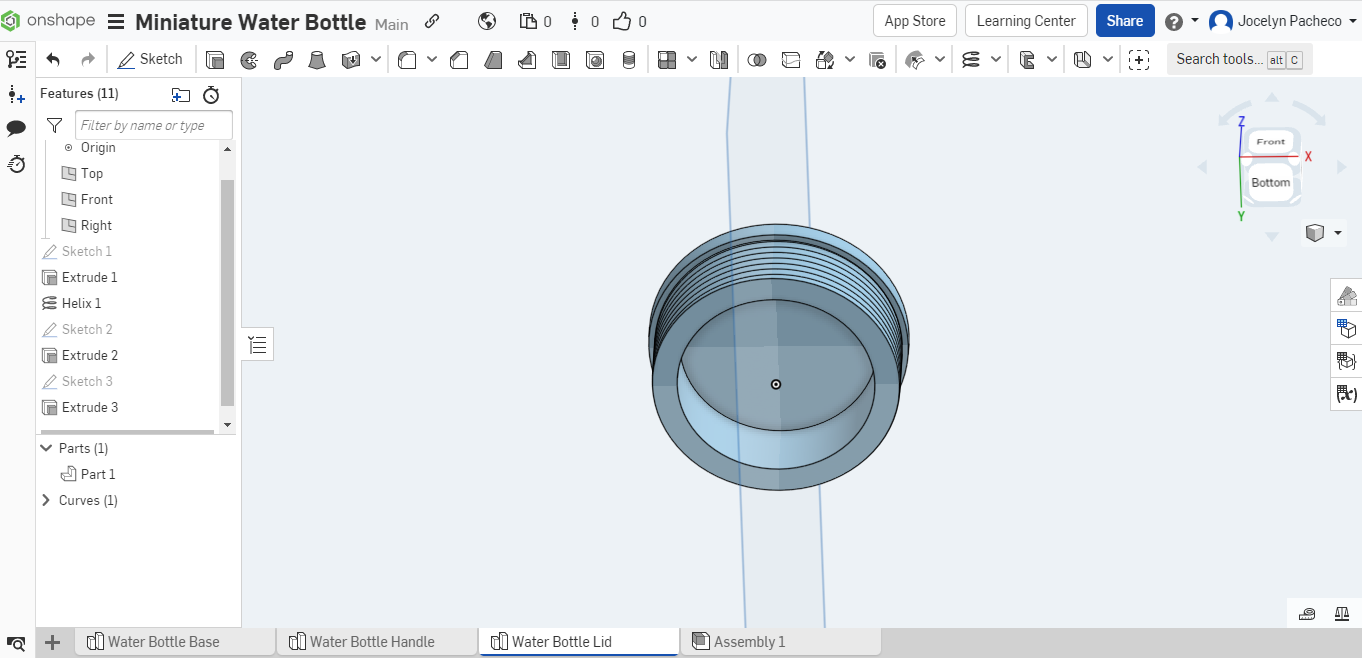
Task: Expand Transform tool dropdown arrow
Action: tap(850, 60)
